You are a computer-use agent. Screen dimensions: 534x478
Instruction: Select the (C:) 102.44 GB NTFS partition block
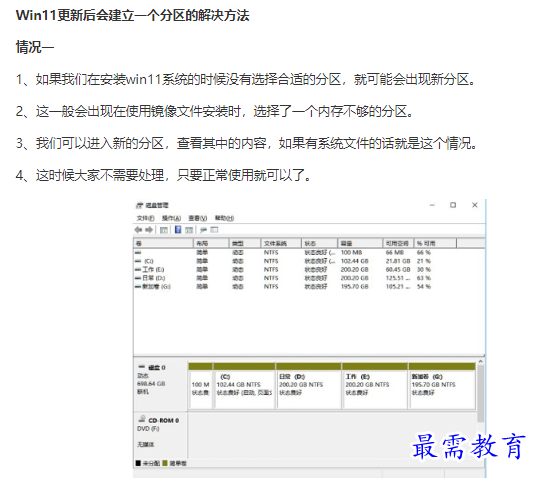[x=244, y=386]
